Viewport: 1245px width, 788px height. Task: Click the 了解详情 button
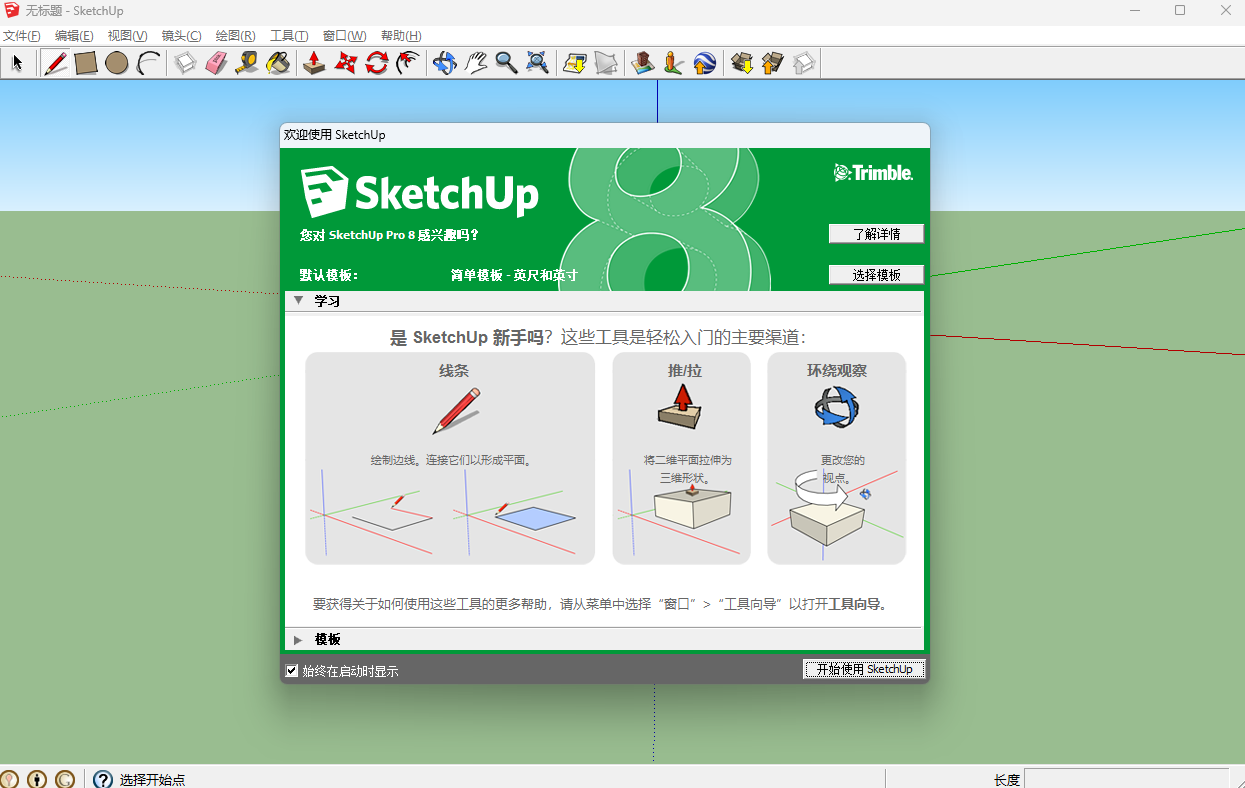coord(876,233)
